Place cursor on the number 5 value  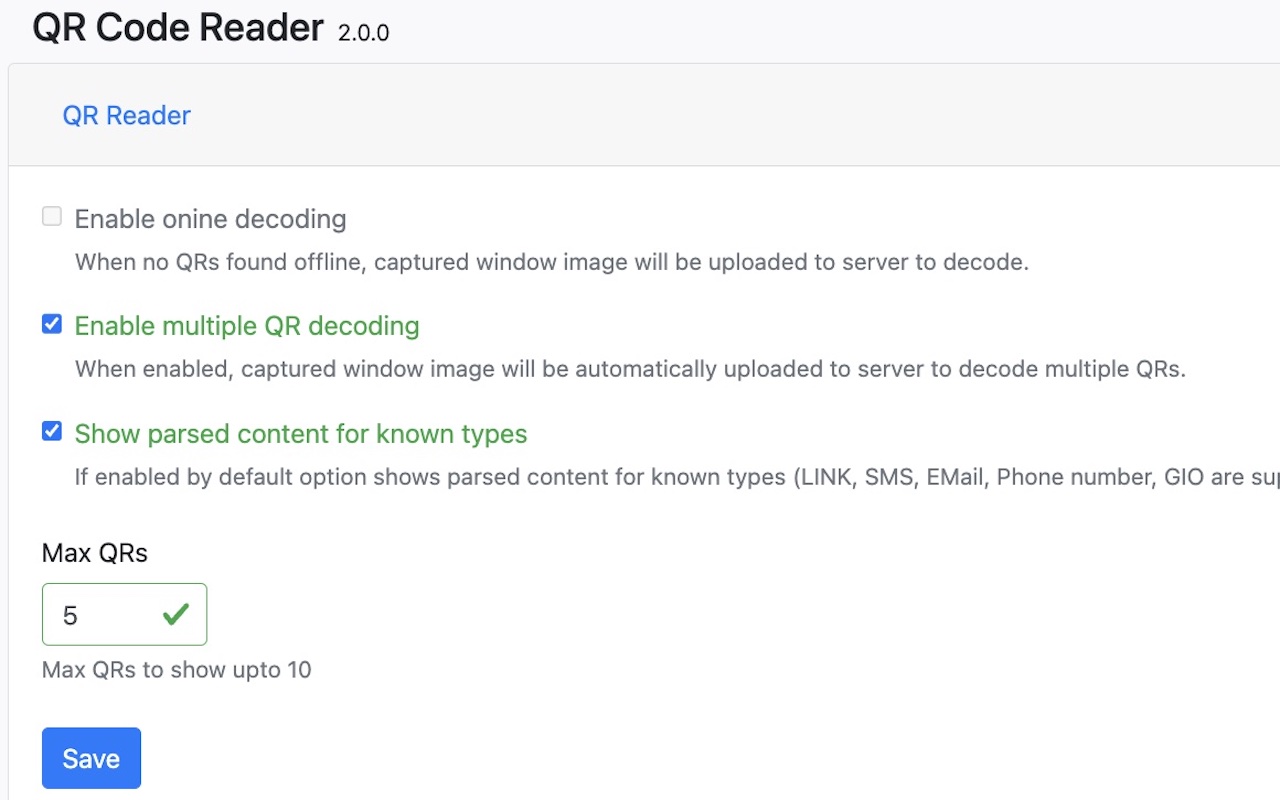pyautogui.click(x=70, y=615)
